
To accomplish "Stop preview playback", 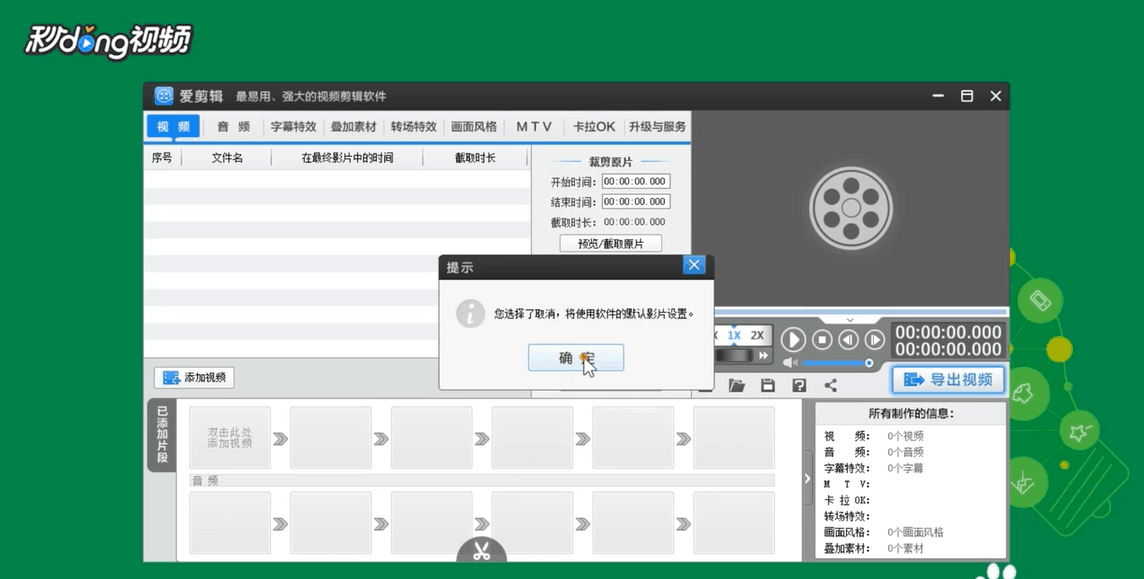I will [x=822, y=340].
